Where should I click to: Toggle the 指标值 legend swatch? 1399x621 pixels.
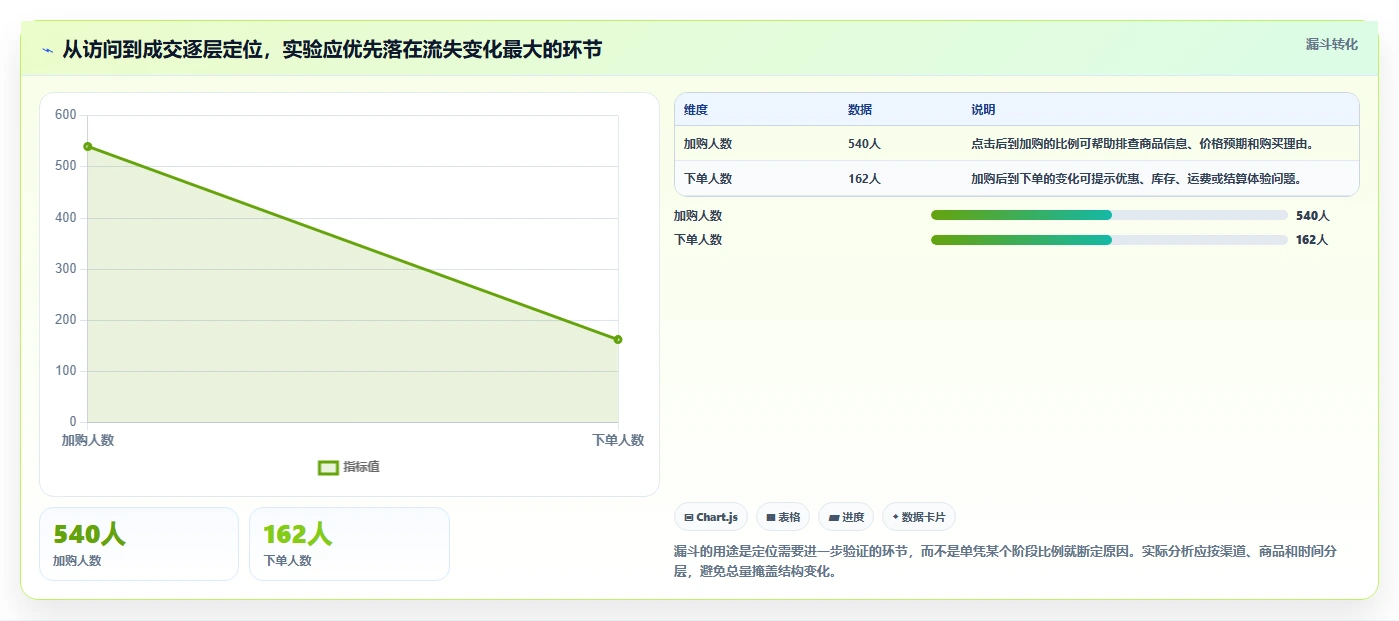[x=328, y=467]
